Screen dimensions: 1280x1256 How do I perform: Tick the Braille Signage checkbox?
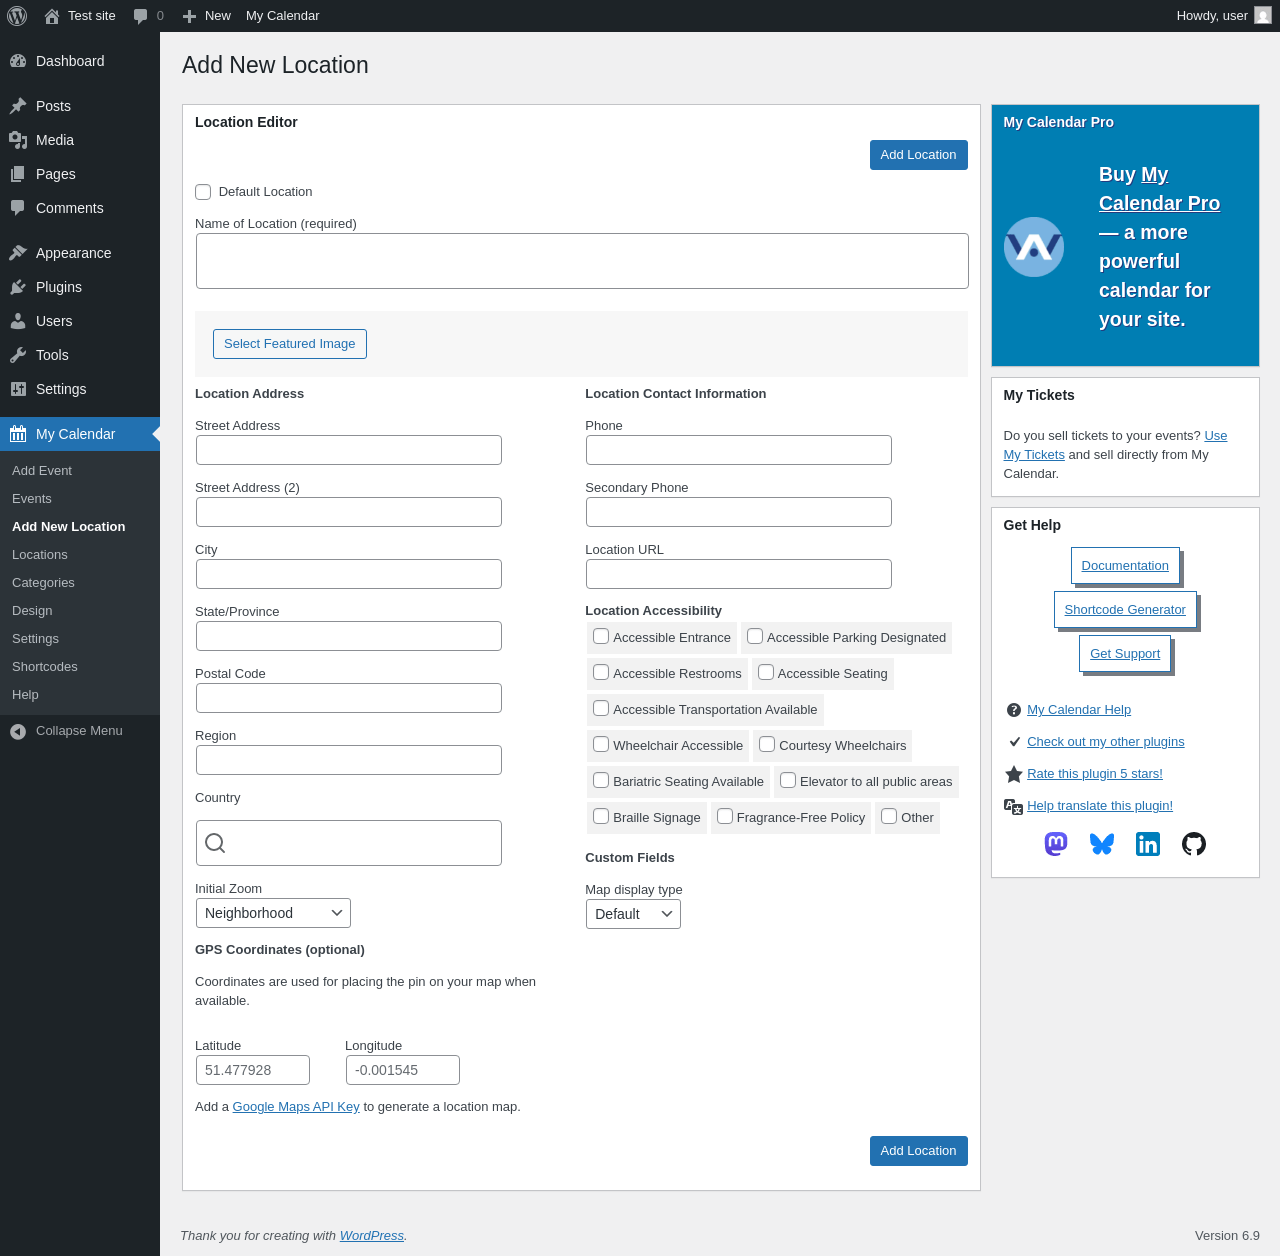[601, 816]
